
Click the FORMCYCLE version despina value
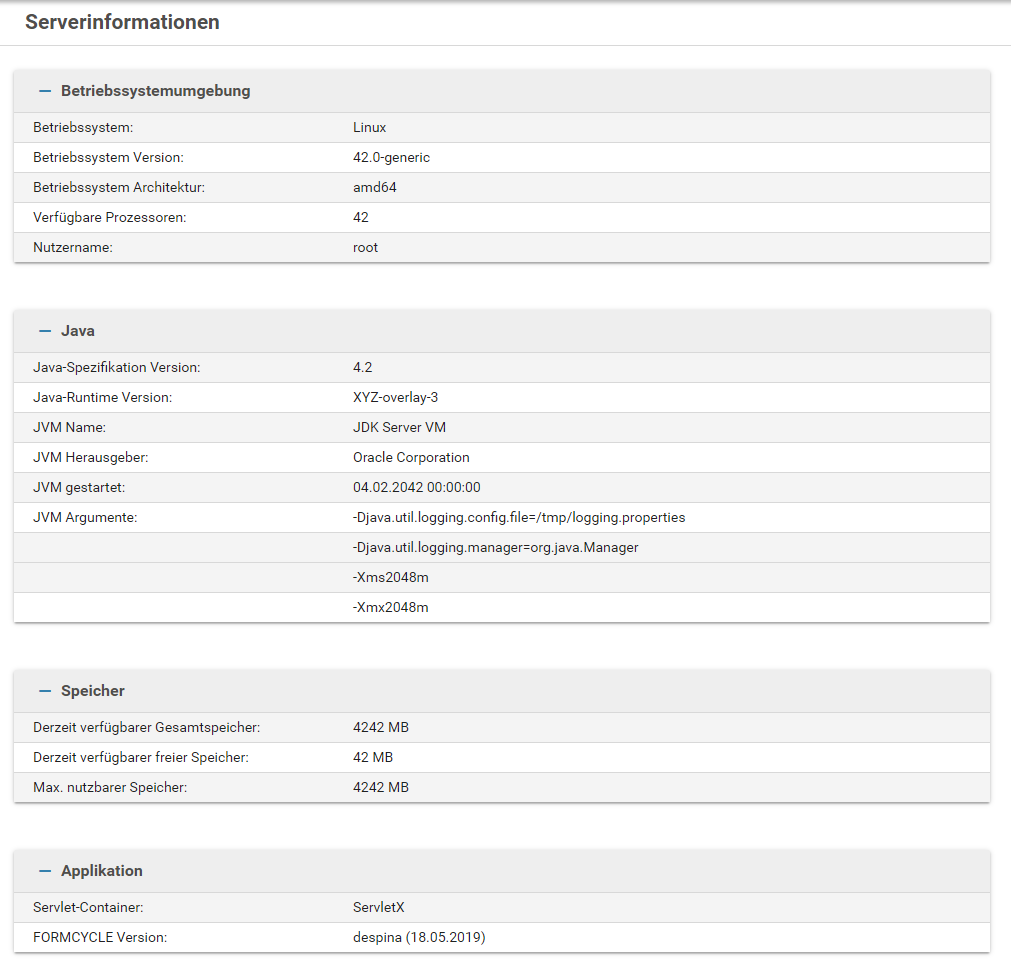420,938
